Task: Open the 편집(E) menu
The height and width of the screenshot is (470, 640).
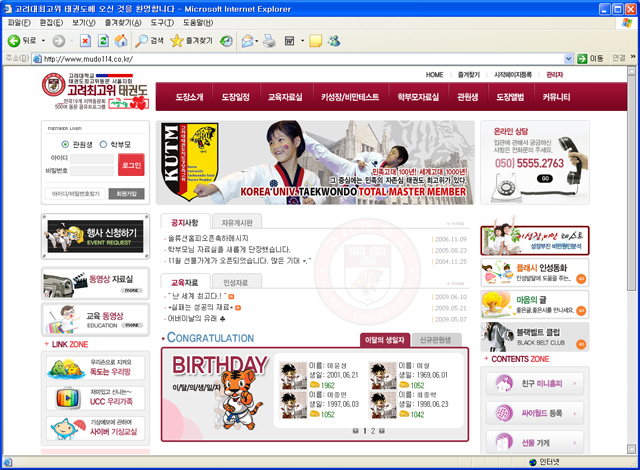Action: (x=51, y=23)
